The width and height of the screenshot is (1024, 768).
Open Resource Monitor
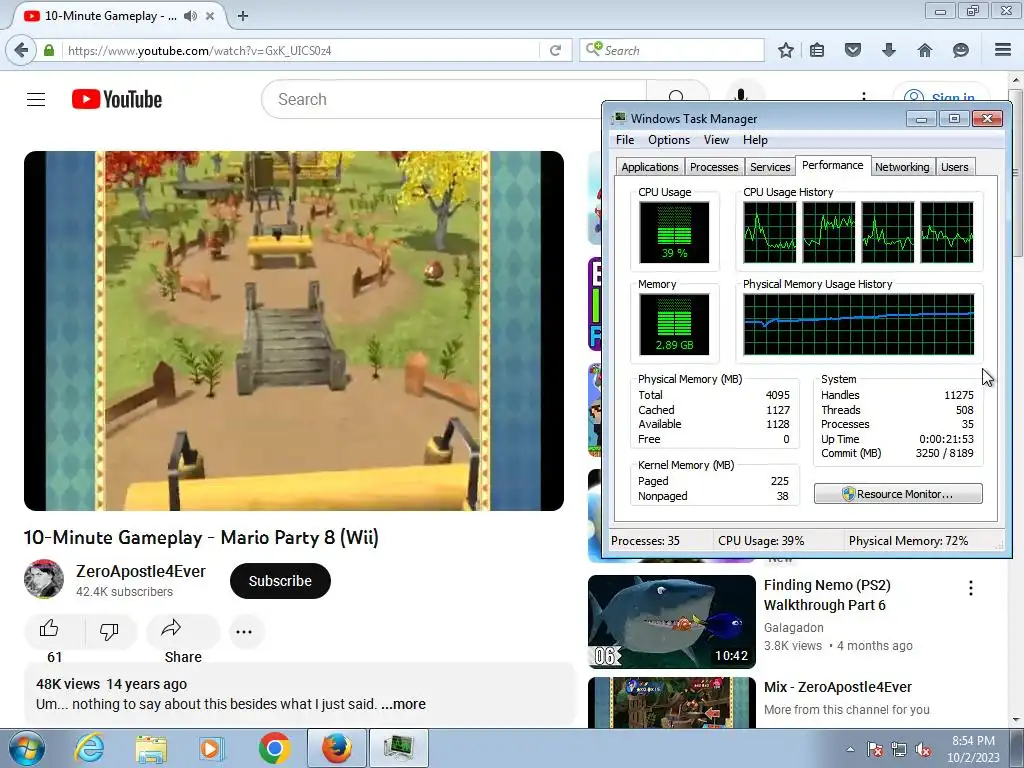pos(898,494)
